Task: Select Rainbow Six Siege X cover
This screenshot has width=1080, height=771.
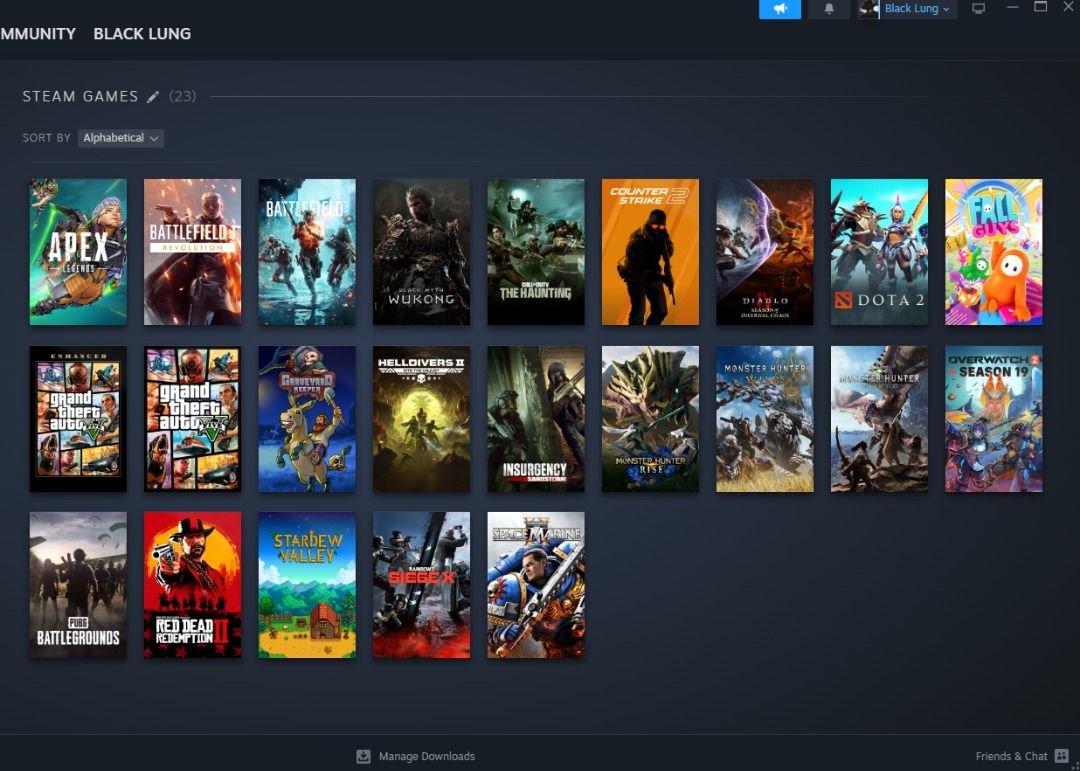Action: coord(422,585)
